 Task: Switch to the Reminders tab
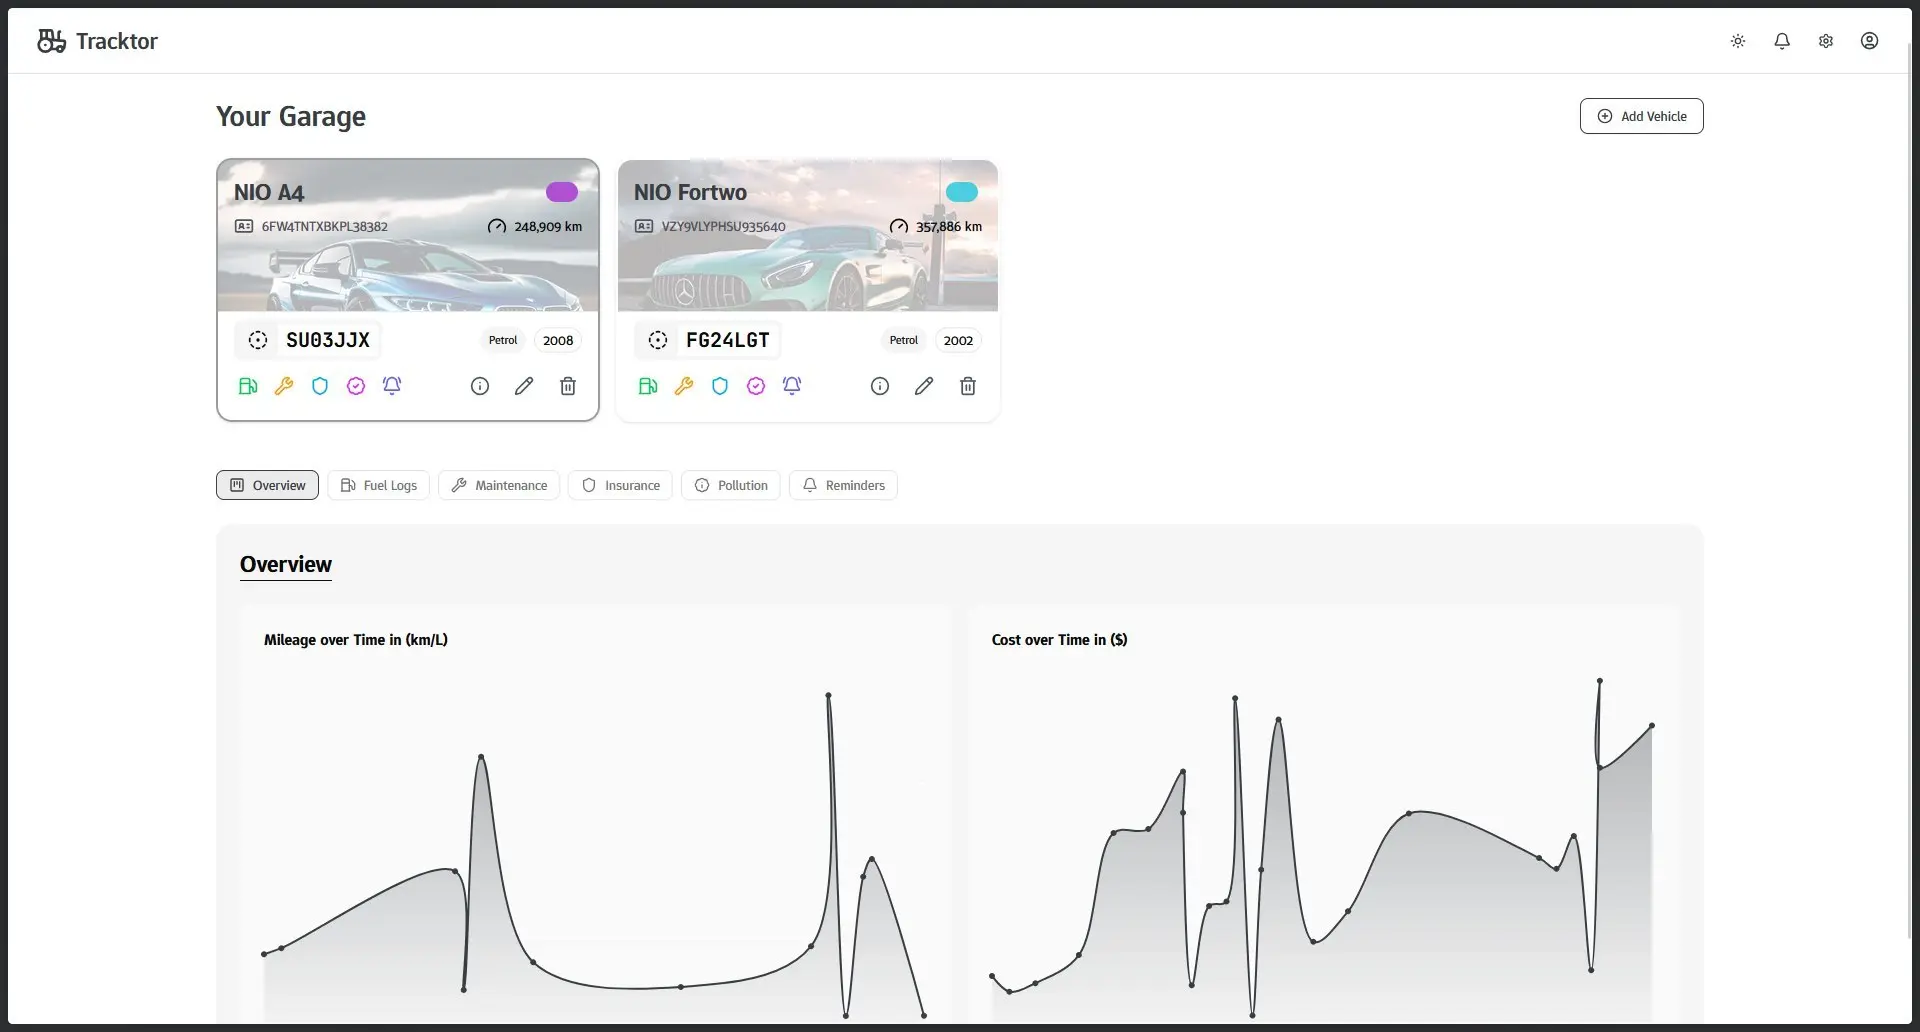(x=843, y=485)
